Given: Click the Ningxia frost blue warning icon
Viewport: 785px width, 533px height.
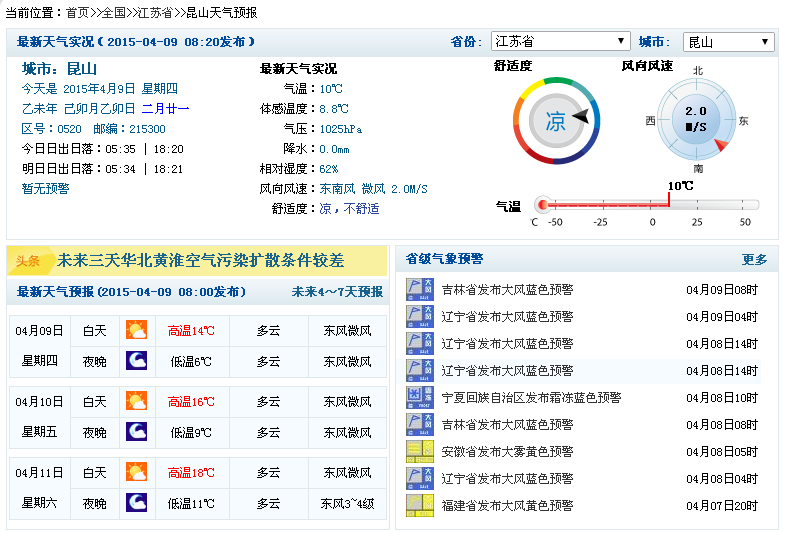Looking at the screenshot, I should [x=420, y=397].
